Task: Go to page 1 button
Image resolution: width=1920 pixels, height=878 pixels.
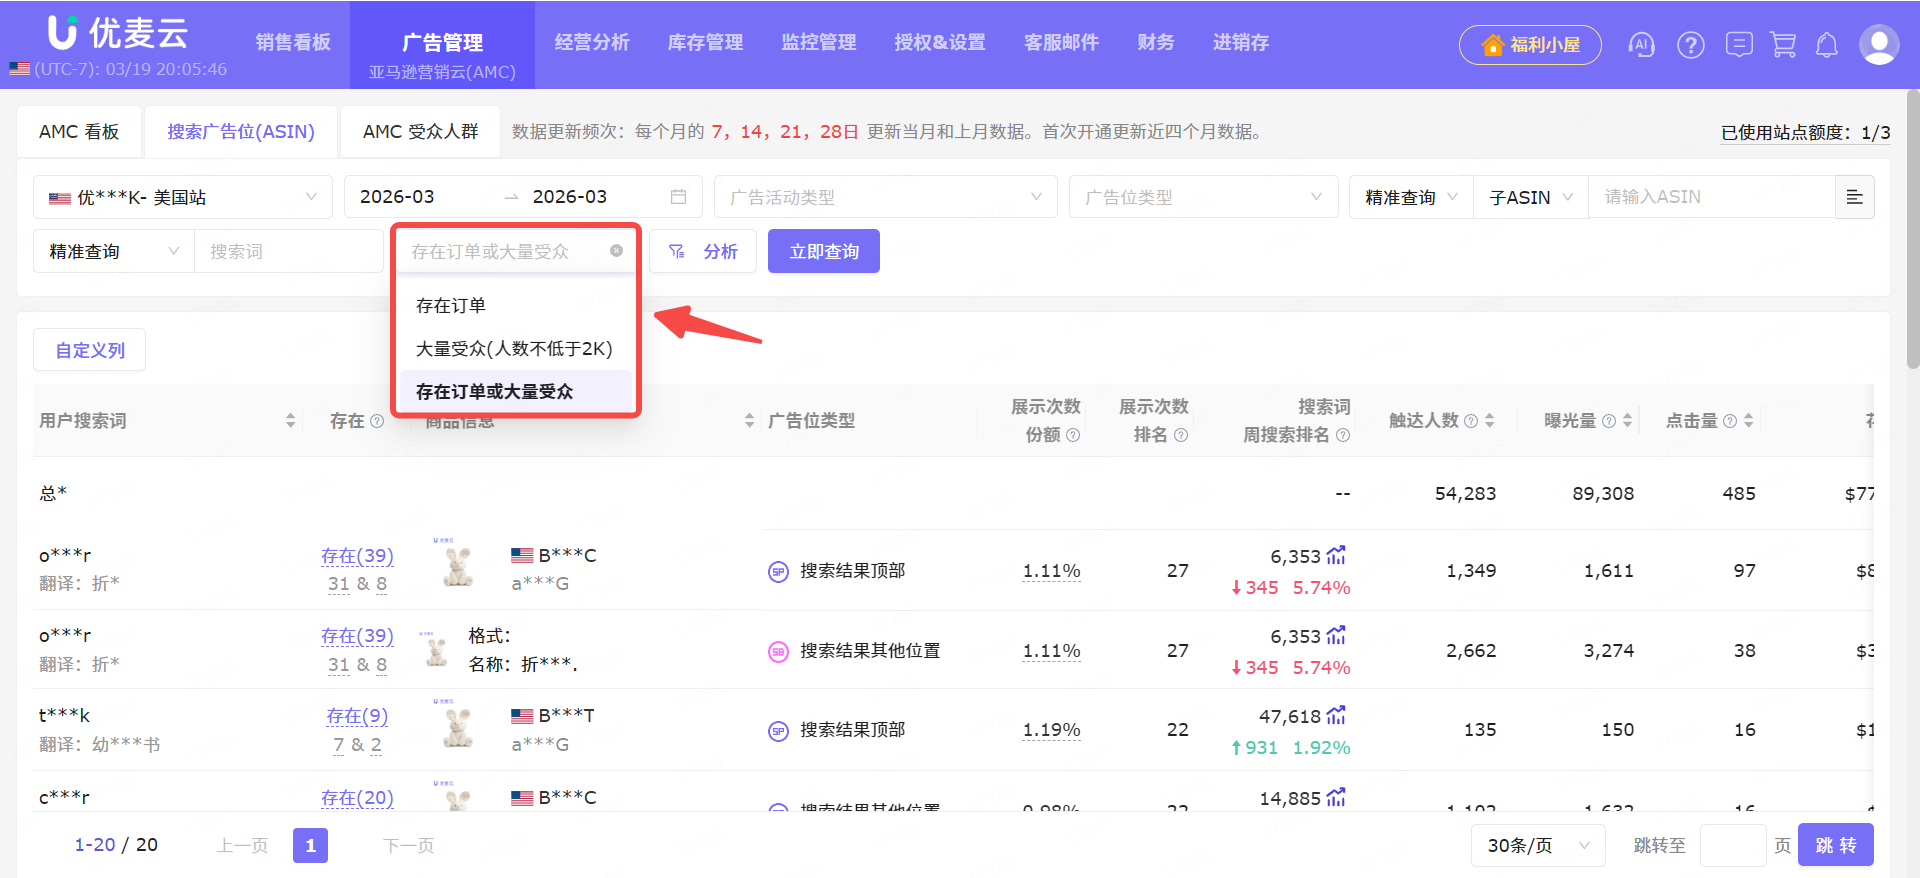Action: 310,846
